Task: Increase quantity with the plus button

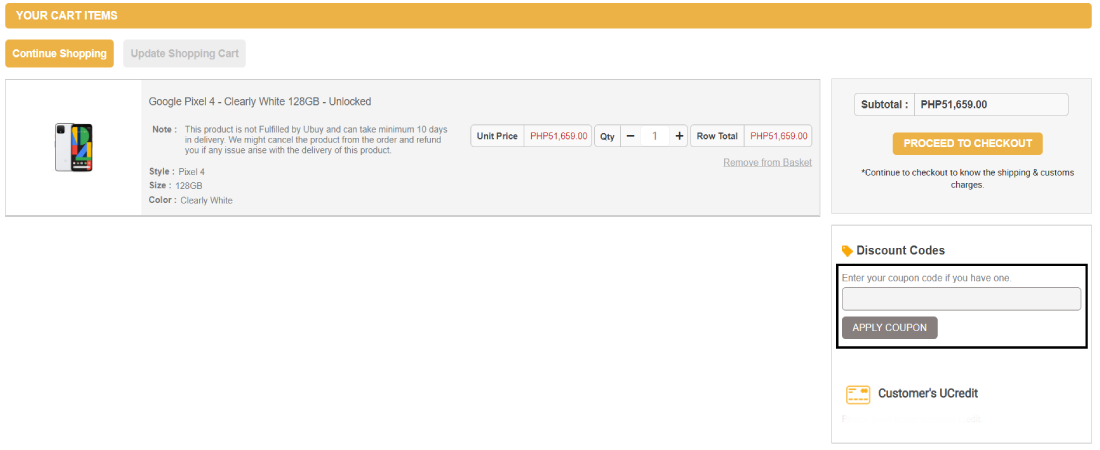Action: pyautogui.click(x=679, y=136)
